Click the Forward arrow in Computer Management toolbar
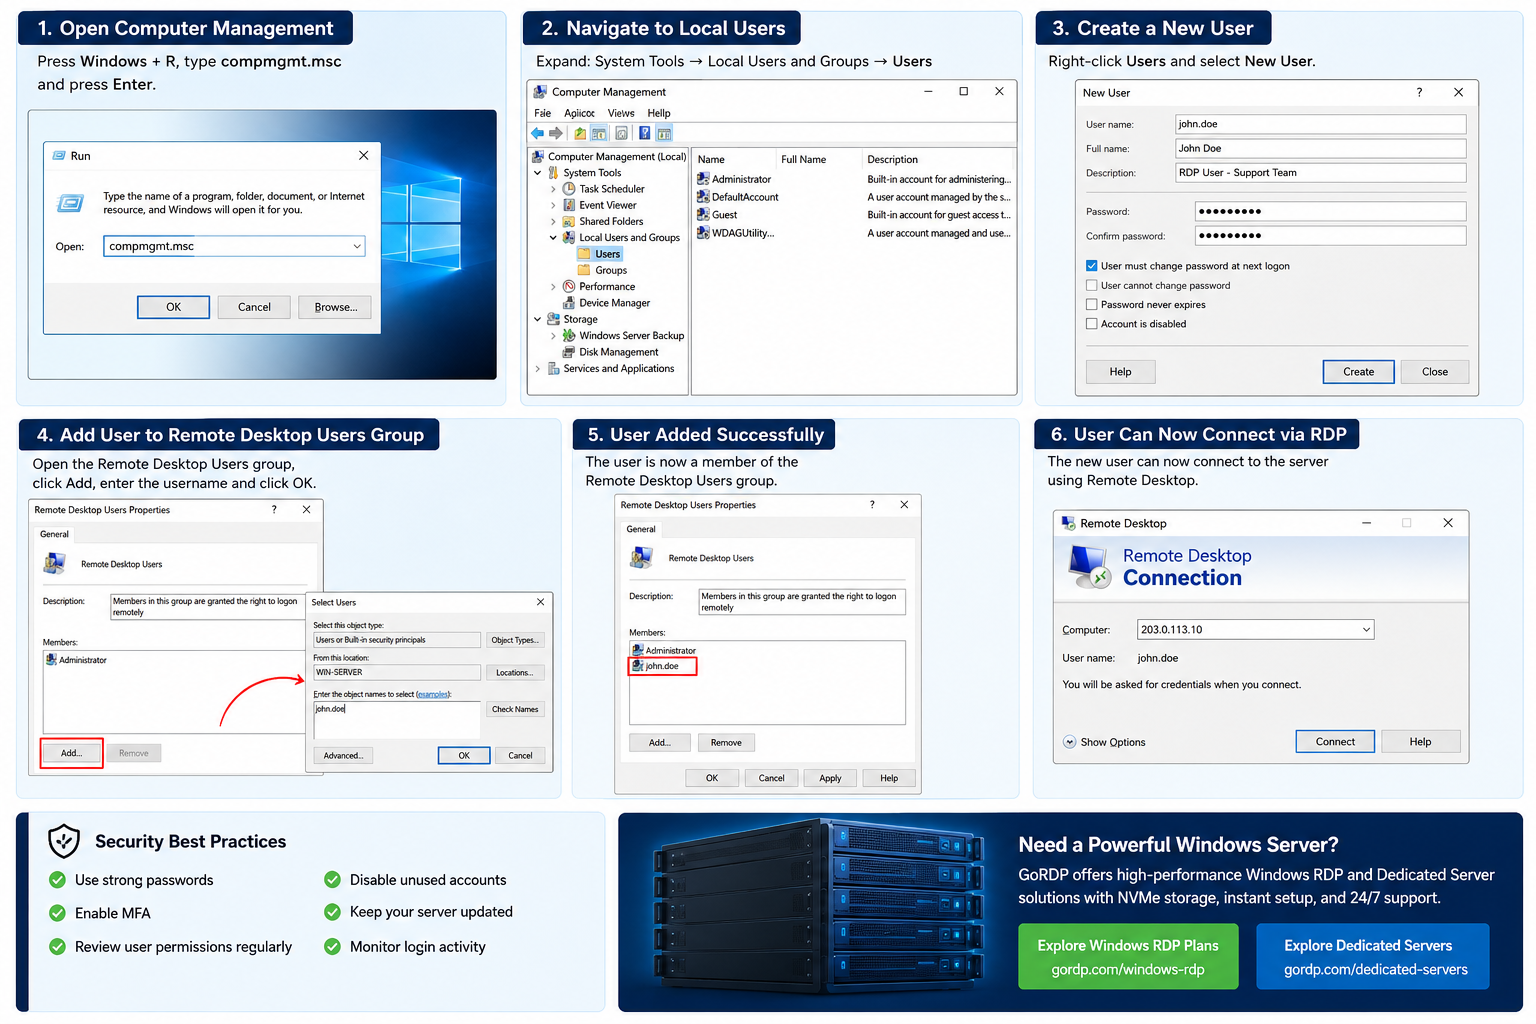Image resolution: width=1536 pixels, height=1024 pixels. tap(556, 133)
